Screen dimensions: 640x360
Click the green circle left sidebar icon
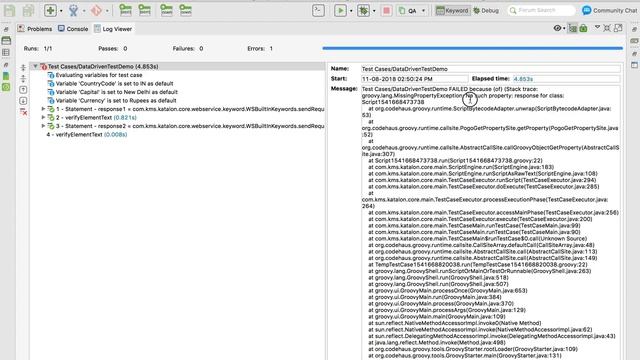coord(6,87)
